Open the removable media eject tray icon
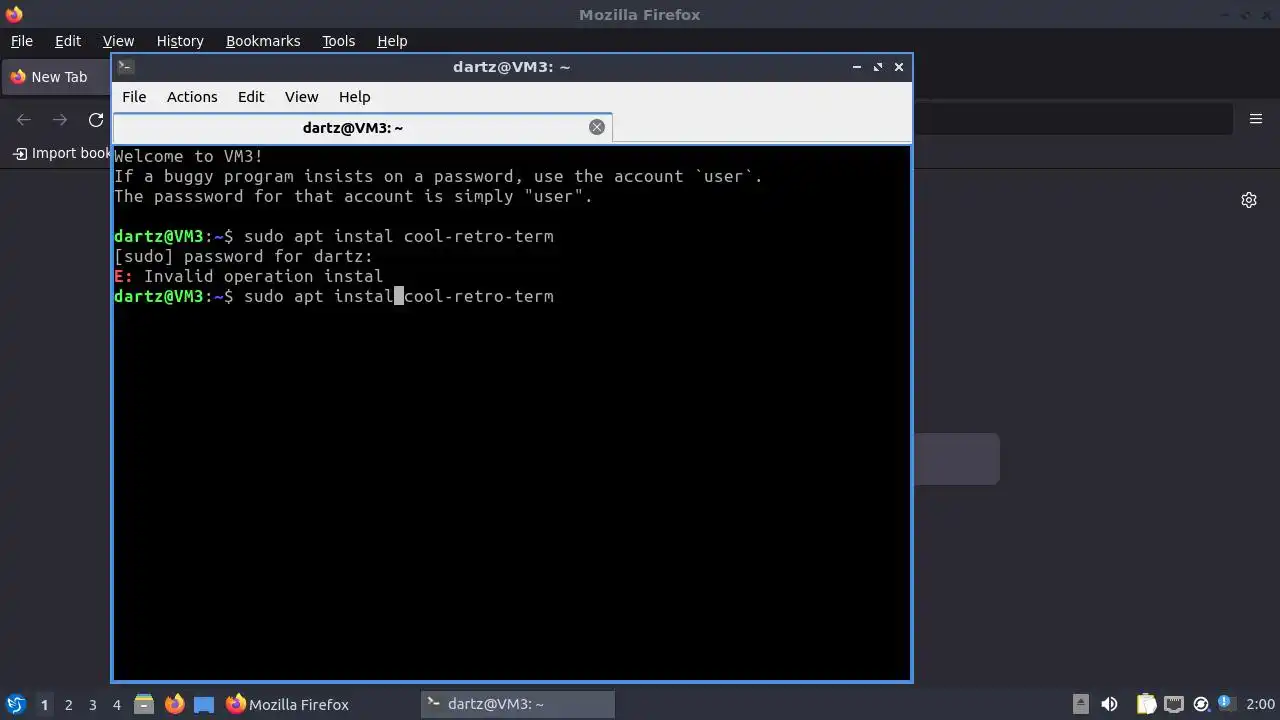This screenshot has height=720, width=1280. tap(1081, 704)
